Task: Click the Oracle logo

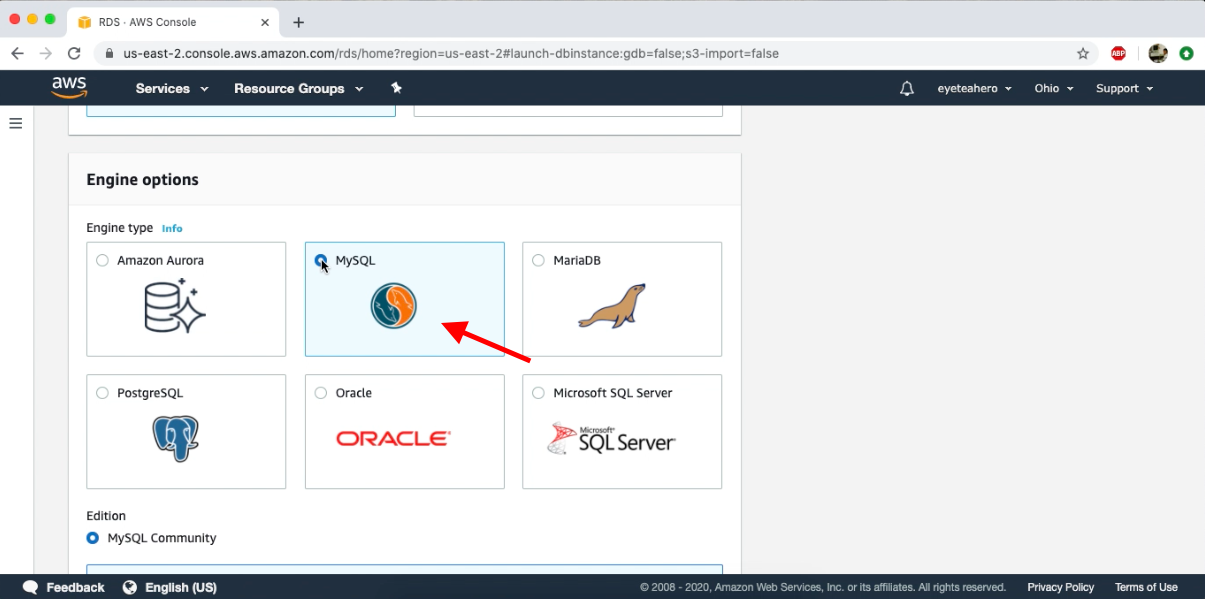Action: pos(394,438)
